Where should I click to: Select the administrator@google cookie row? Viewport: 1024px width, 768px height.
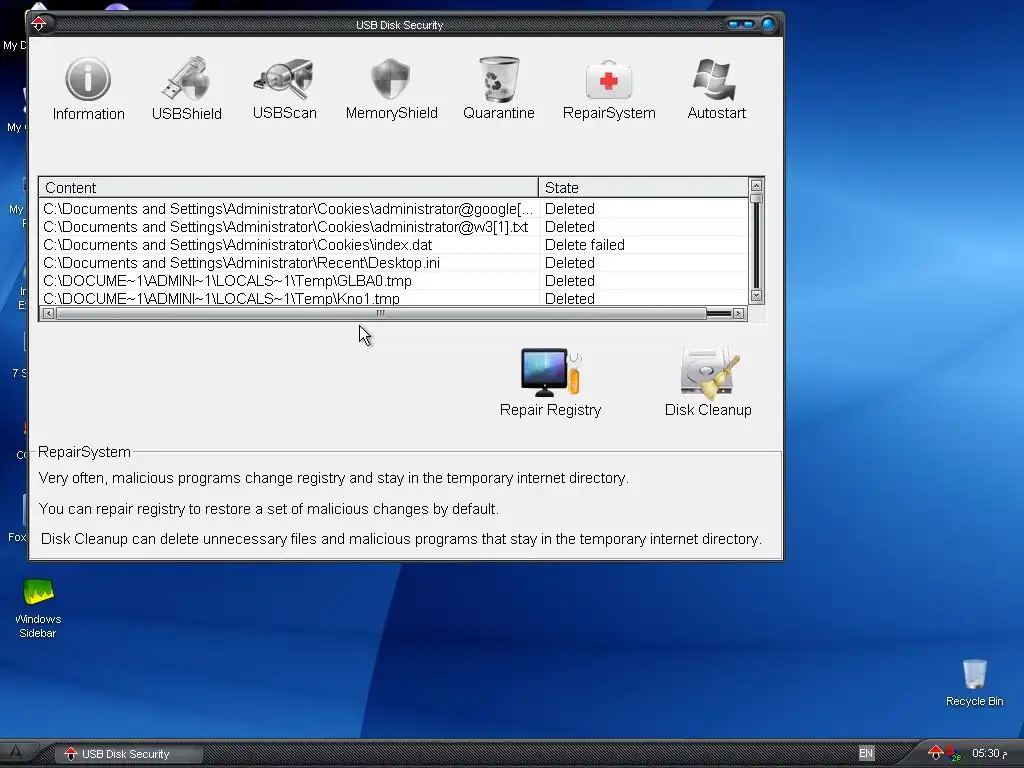(x=393, y=209)
